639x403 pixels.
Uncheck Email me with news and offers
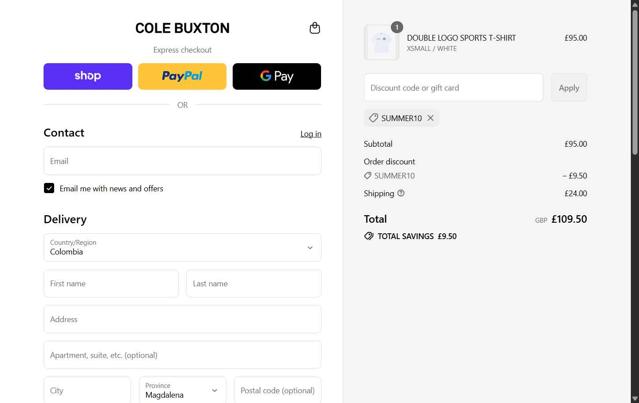(x=49, y=188)
